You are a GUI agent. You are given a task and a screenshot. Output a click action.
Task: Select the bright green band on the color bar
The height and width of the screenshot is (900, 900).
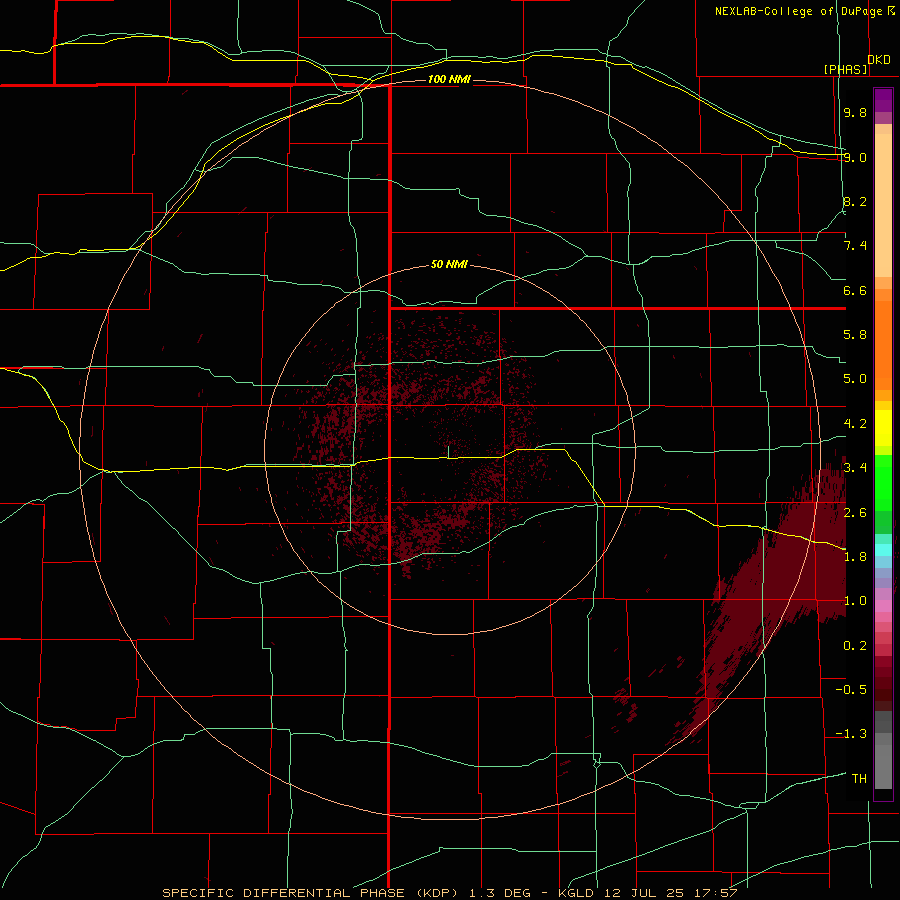click(883, 483)
